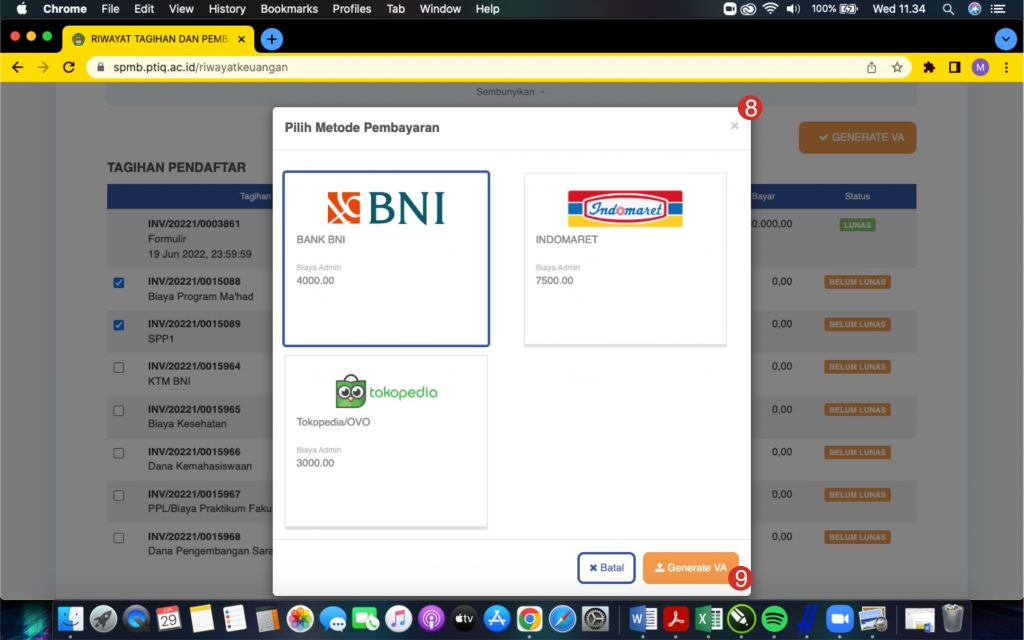This screenshot has width=1024, height=640.
Task: Close the Pilih Metode Pembayaran dialog with the X
Action: pyautogui.click(x=735, y=125)
